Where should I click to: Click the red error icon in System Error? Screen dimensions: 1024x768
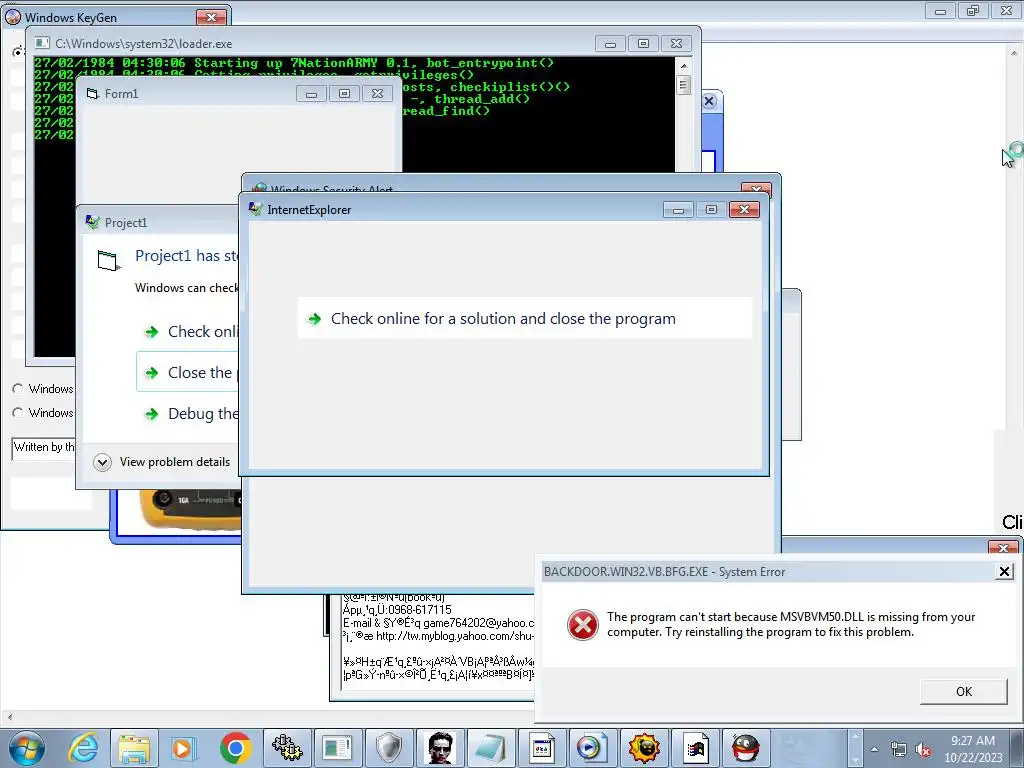coord(583,625)
